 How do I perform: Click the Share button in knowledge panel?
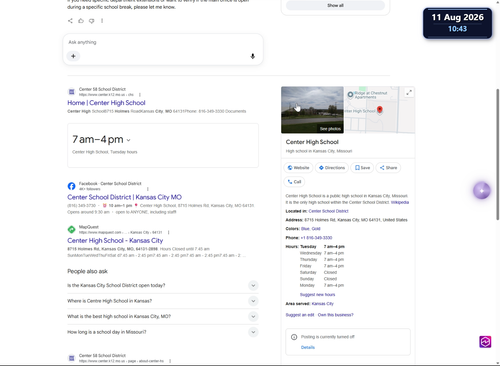[x=388, y=168]
